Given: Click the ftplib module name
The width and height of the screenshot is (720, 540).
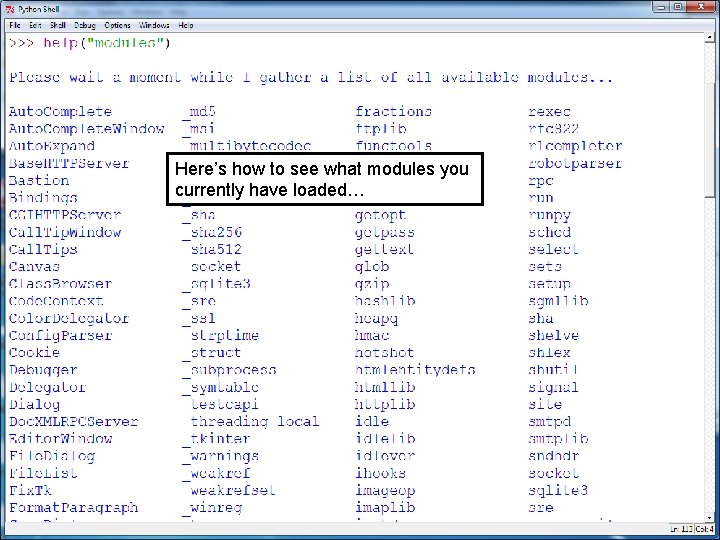Looking at the screenshot, I should 381,129.
